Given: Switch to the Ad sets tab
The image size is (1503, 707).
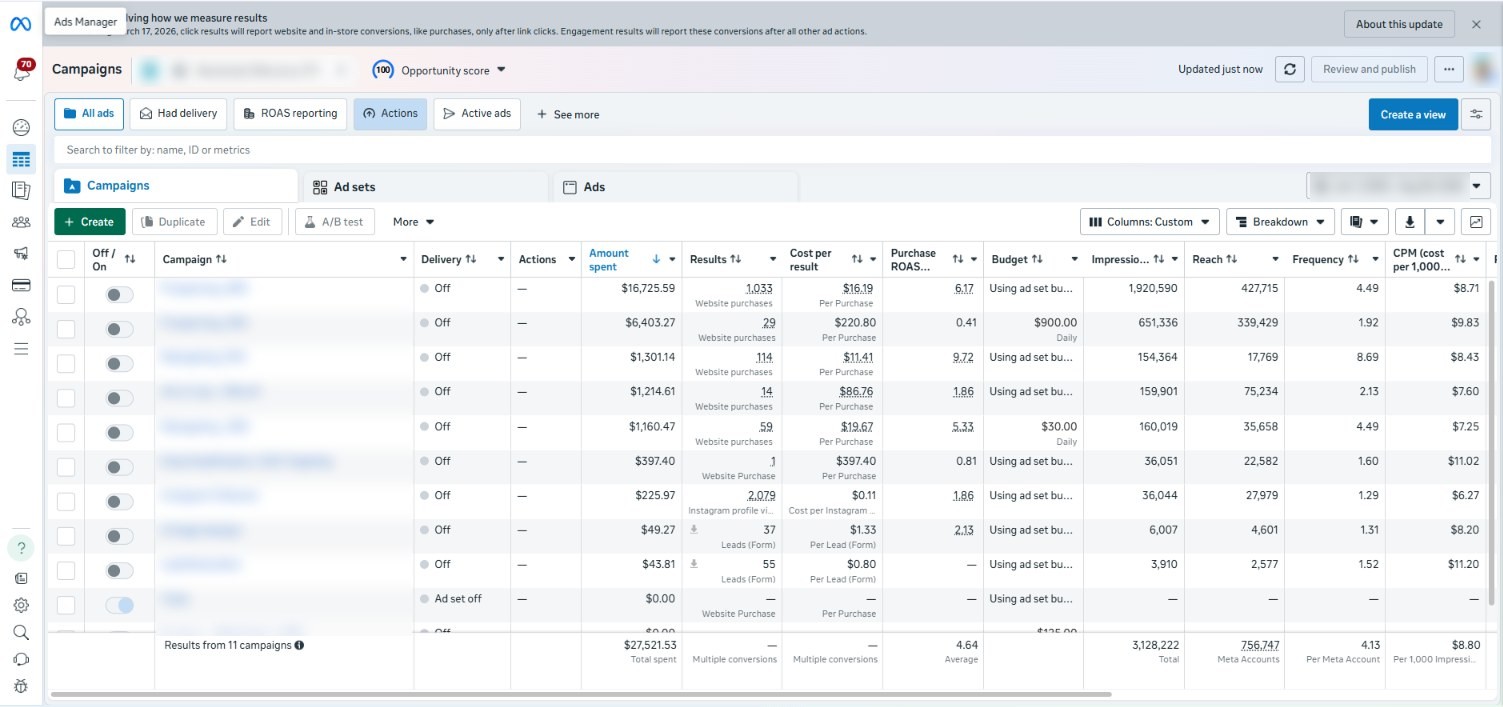Looking at the screenshot, I should click(x=427, y=187).
